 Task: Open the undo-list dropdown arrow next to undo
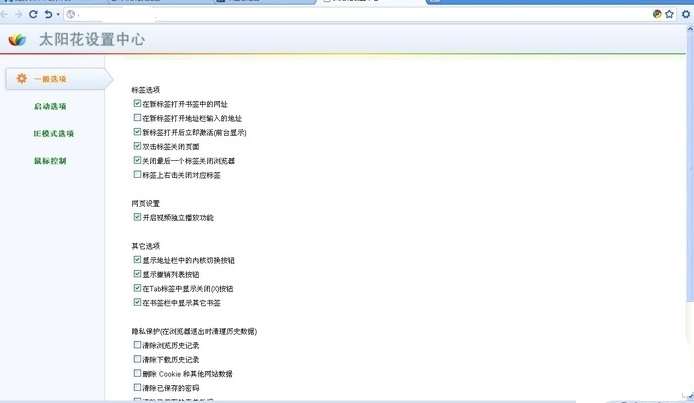[58, 15]
